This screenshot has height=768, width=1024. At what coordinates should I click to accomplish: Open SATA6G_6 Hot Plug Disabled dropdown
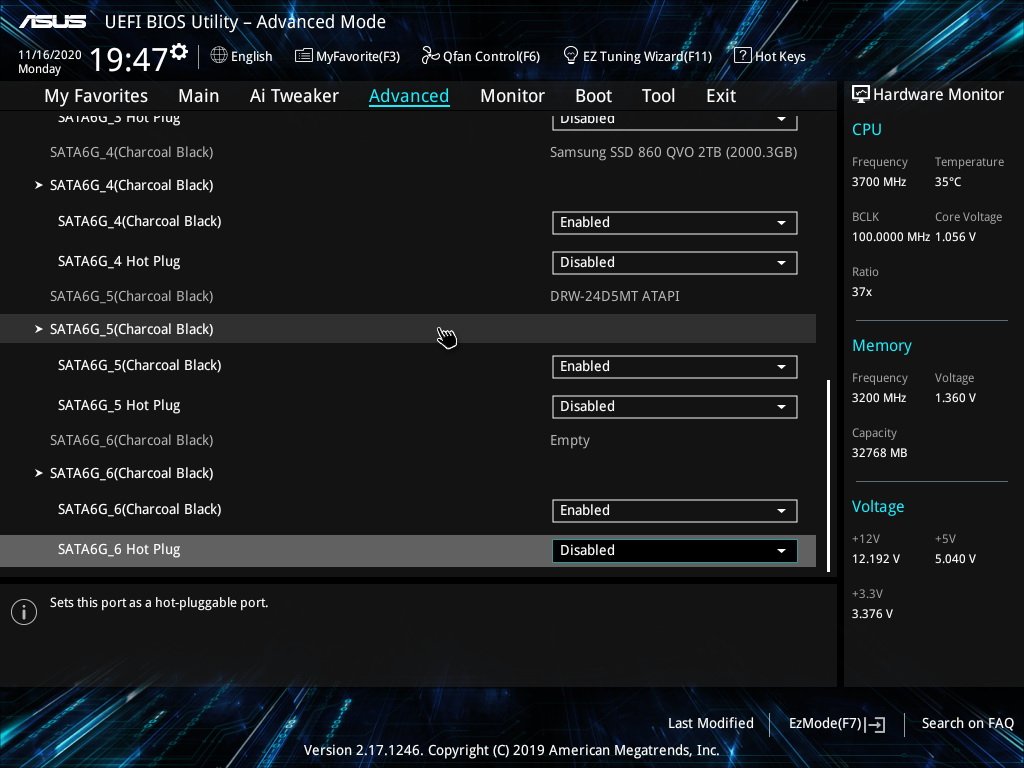(x=675, y=551)
